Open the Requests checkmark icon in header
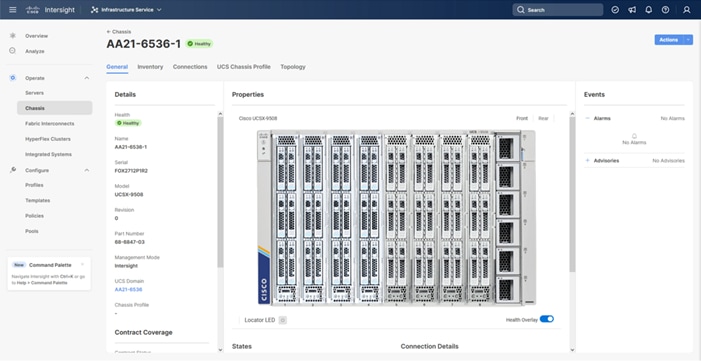The height and width of the screenshot is (361, 701). (x=615, y=10)
